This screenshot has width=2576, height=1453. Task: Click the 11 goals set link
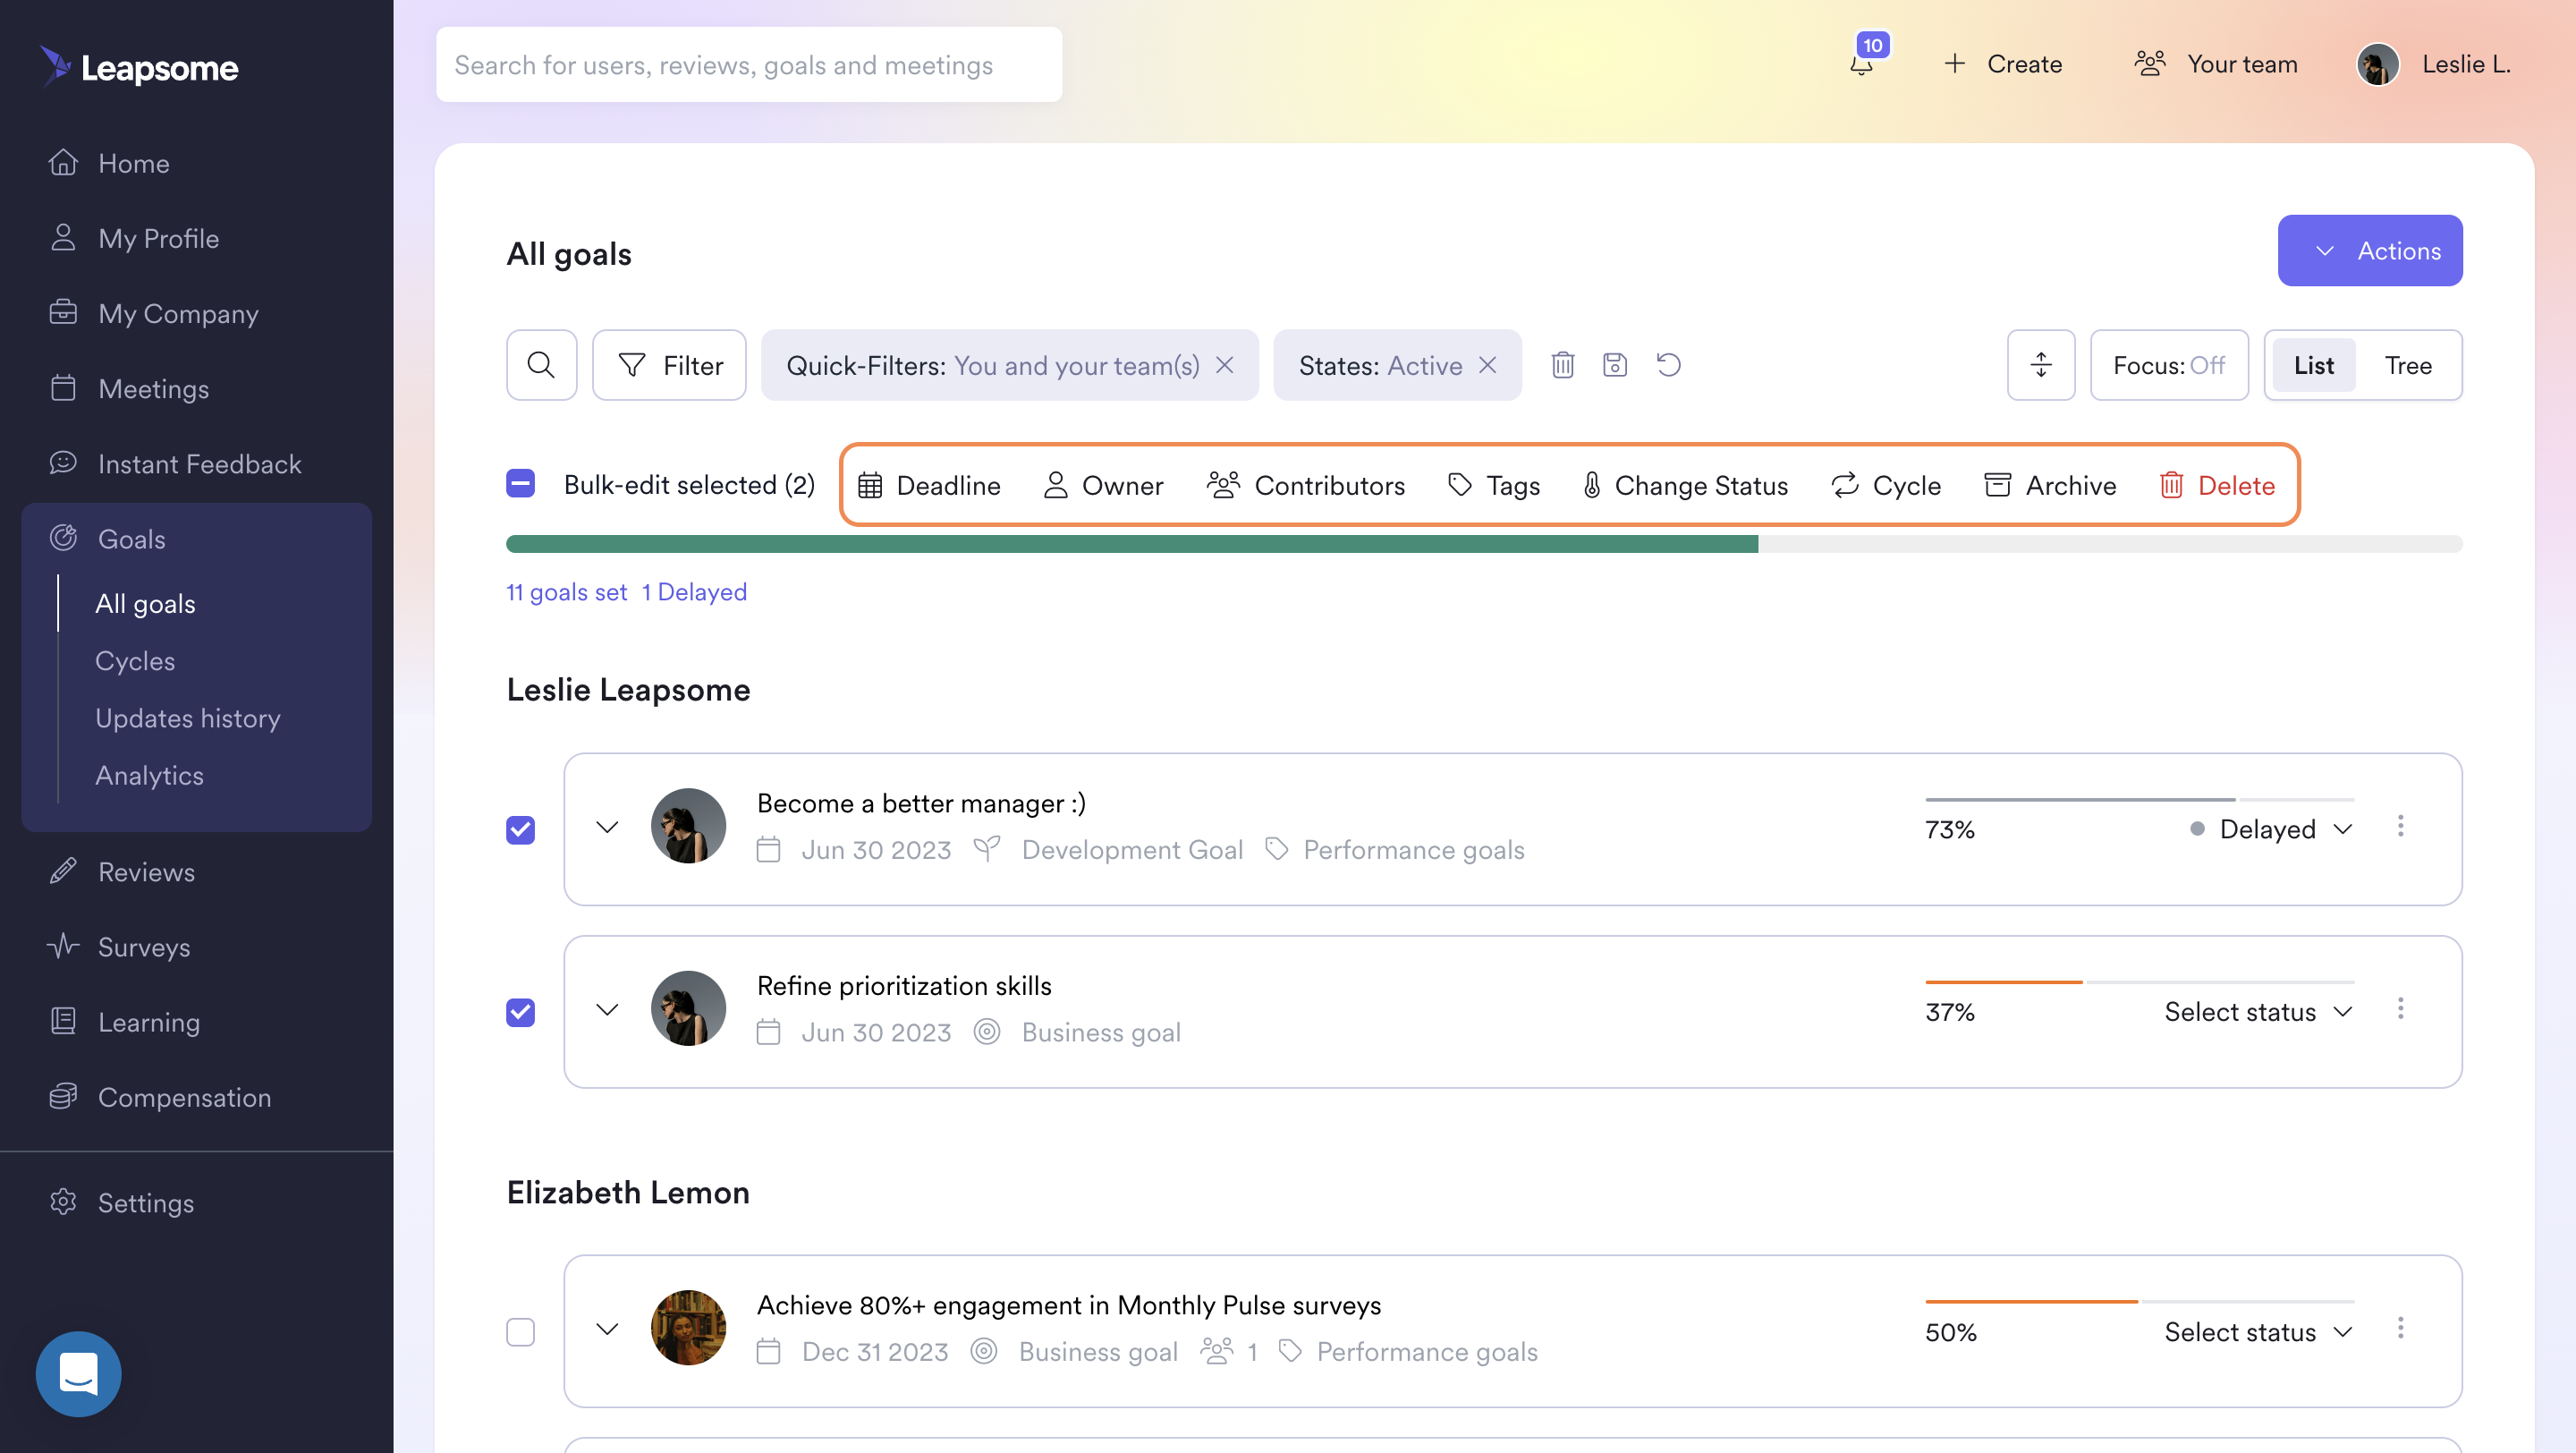pos(567,592)
